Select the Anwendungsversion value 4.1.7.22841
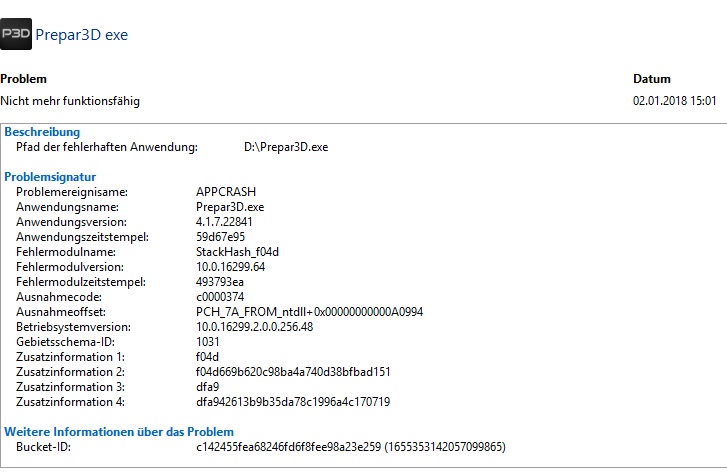This screenshot has height=472, width=727. (224, 222)
